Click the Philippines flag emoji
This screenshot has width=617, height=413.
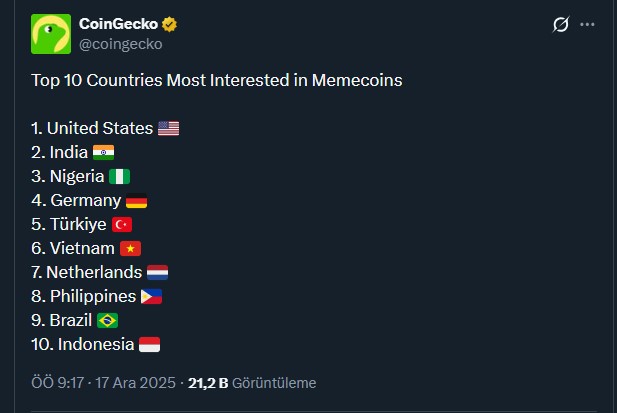(x=151, y=296)
